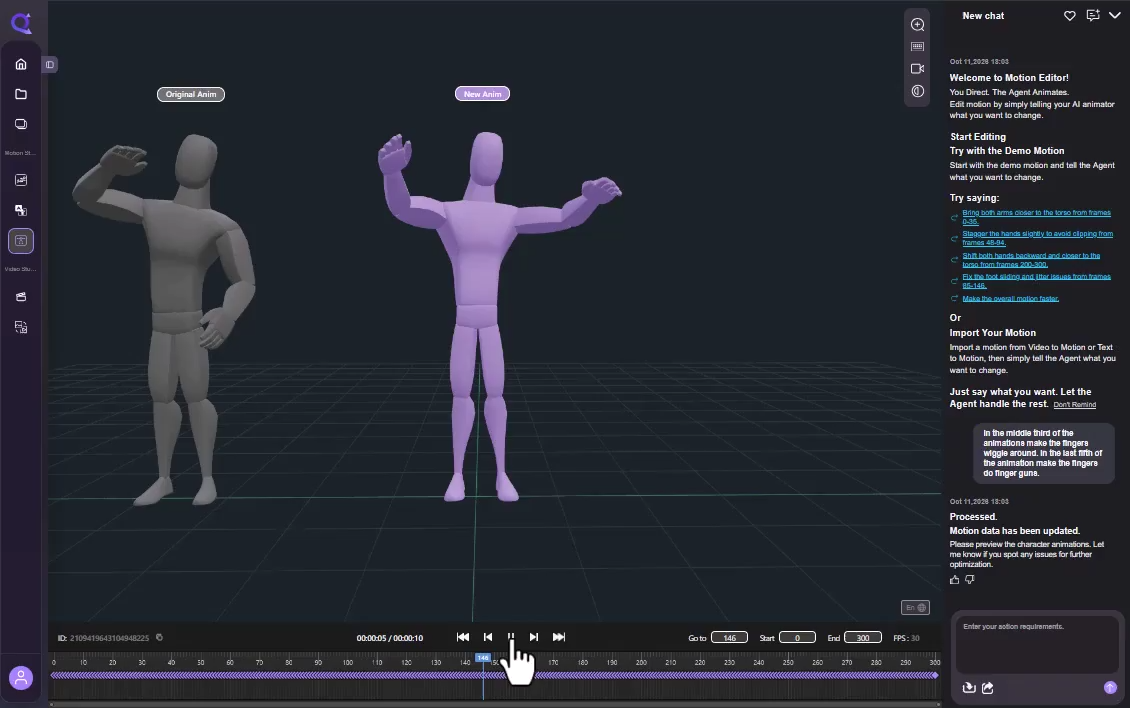Click 'Fix the foot sliding and jitter issues' link
This screenshot has height=708, width=1130.
[x=1036, y=280]
